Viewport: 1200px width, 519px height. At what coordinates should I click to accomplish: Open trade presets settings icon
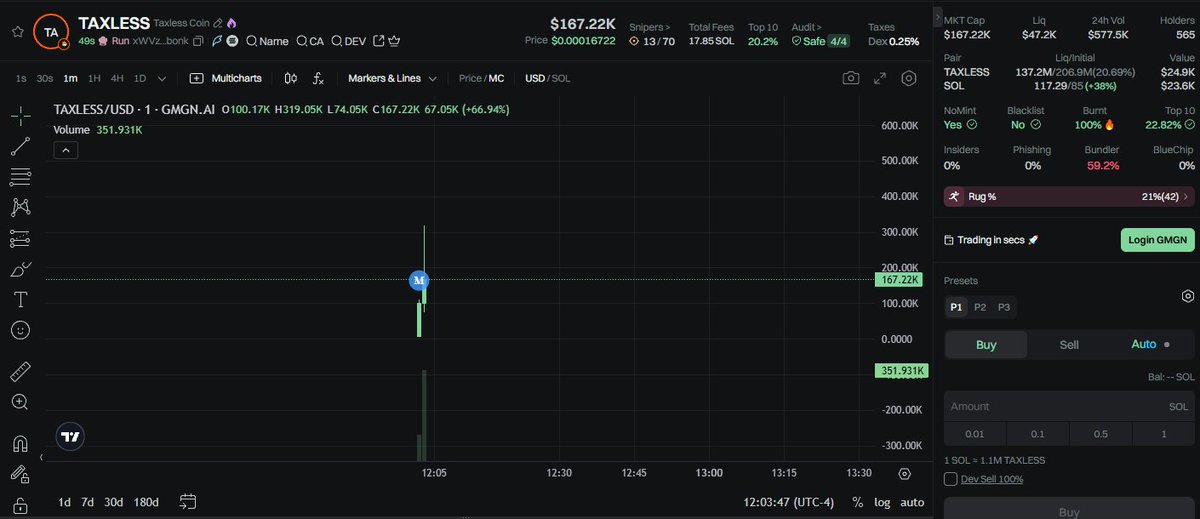tap(1187, 296)
